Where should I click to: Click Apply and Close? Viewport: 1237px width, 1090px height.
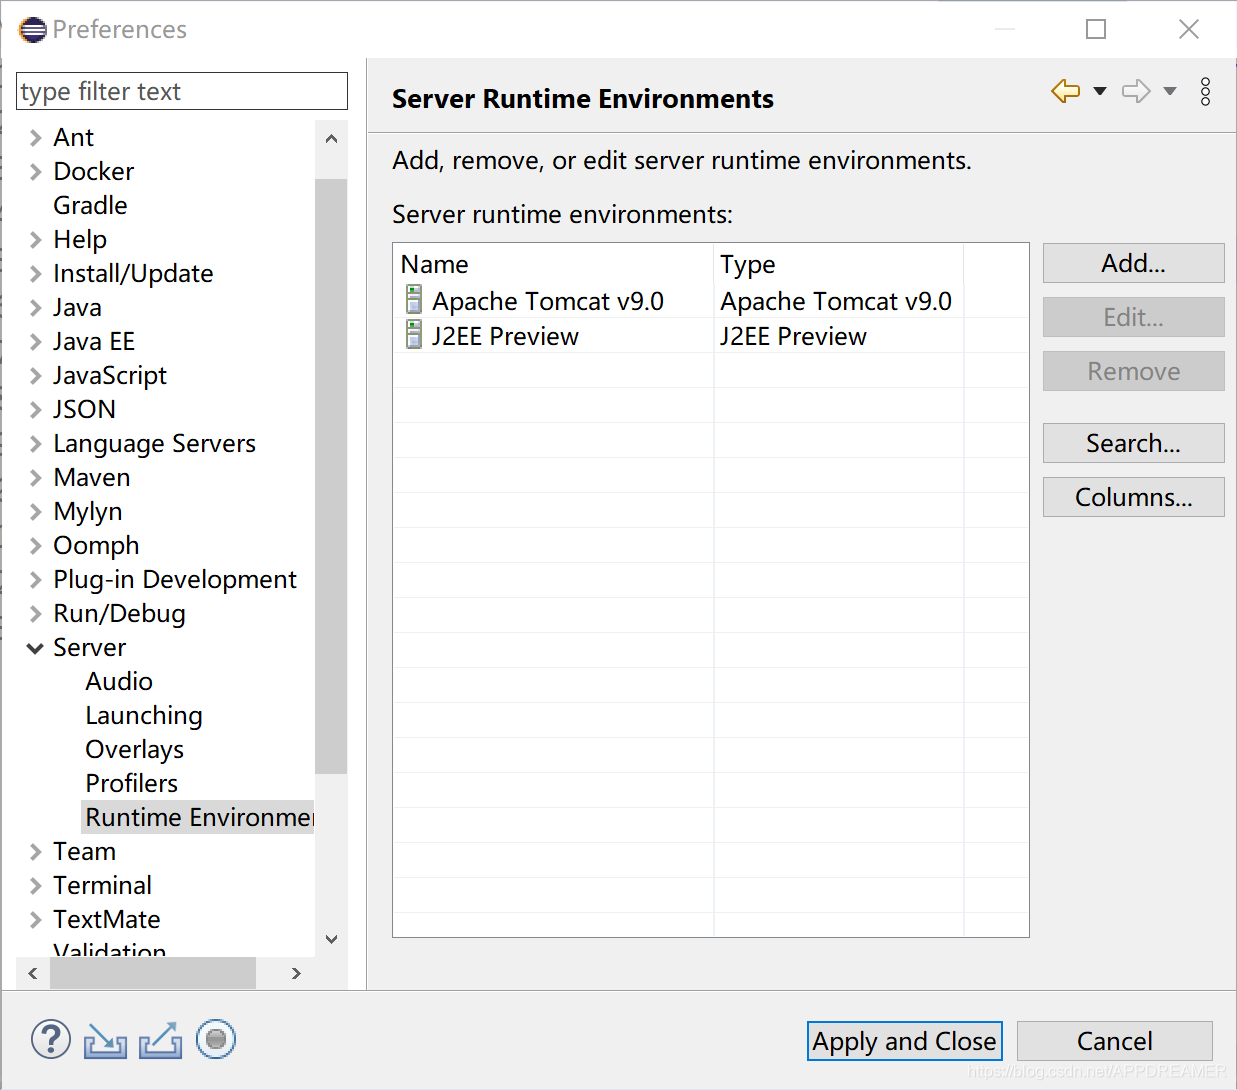click(904, 1041)
